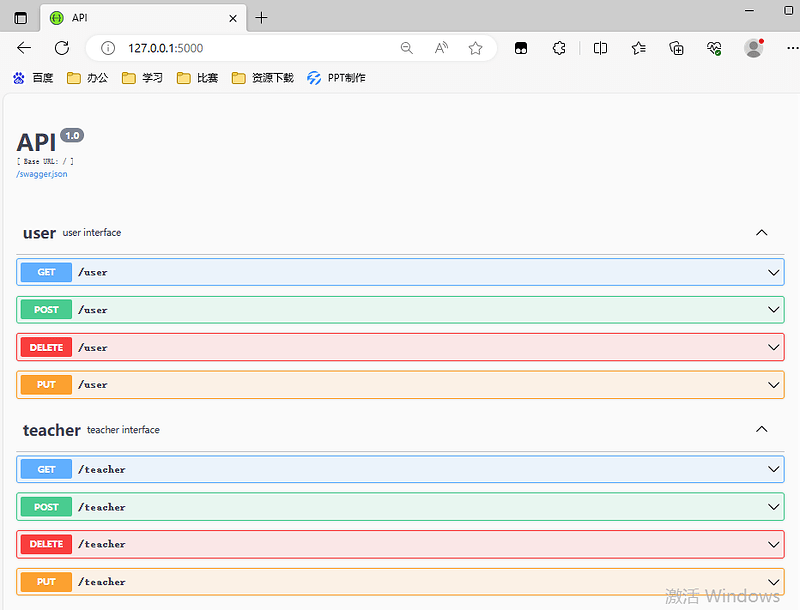This screenshot has width=800, height=610.
Task: Click the 'user interface' description text
Action: tap(92, 233)
